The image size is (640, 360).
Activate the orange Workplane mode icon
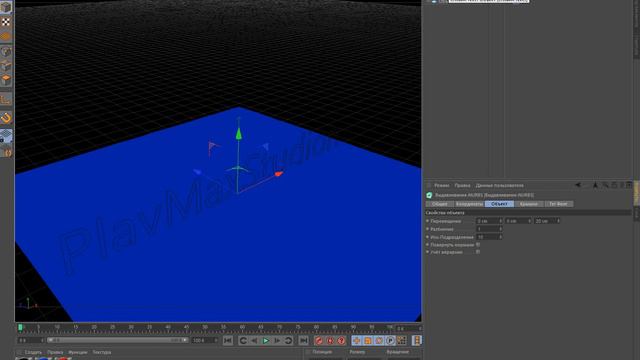point(6,37)
